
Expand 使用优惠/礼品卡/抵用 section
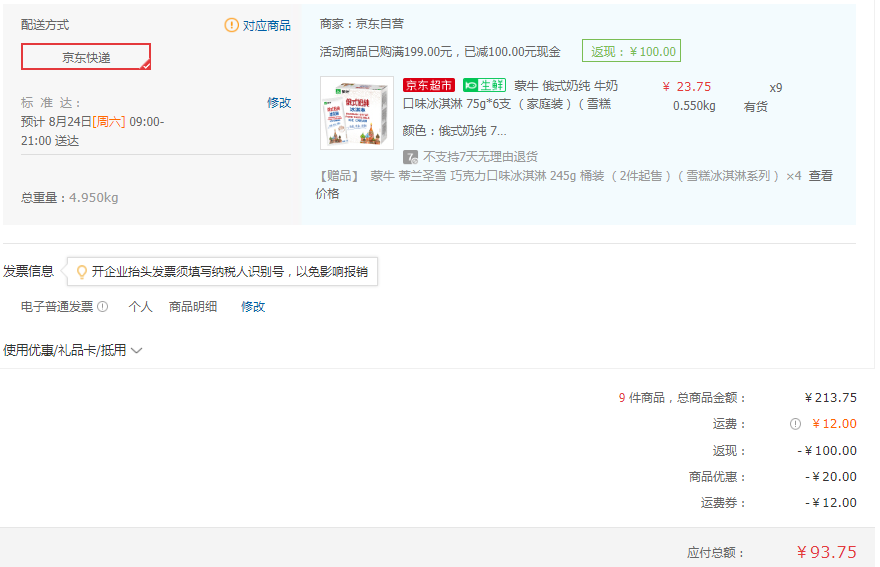tap(73, 350)
